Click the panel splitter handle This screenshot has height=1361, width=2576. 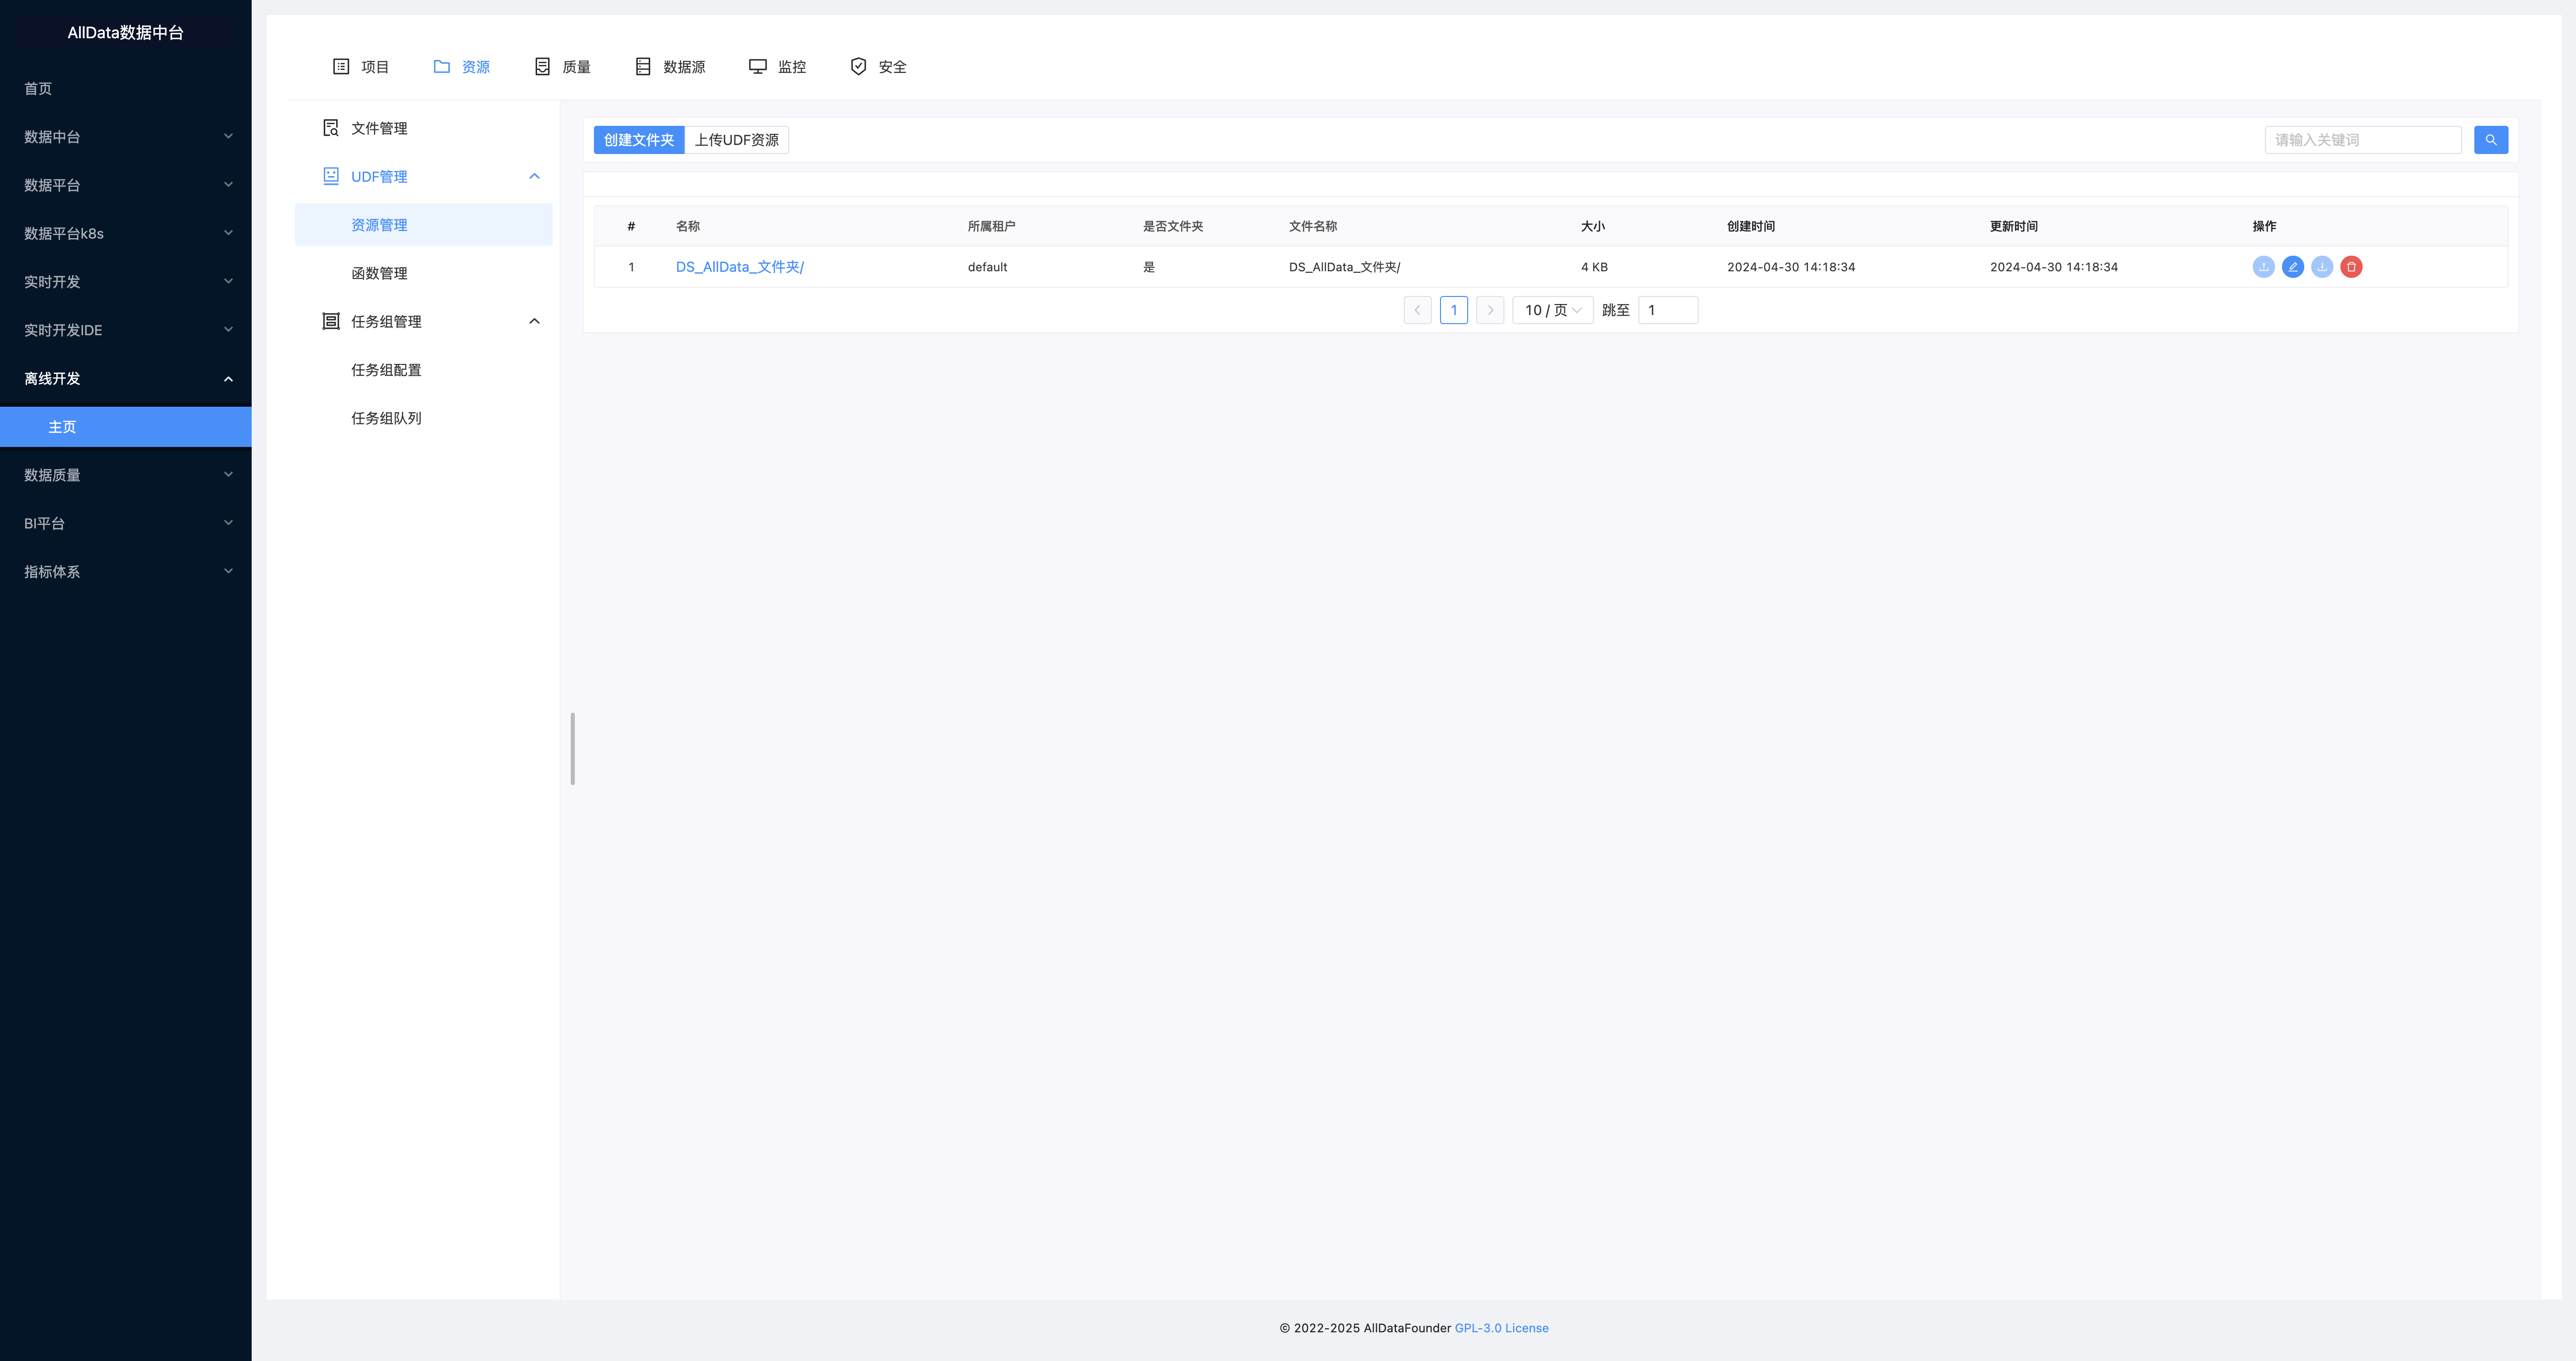(572, 749)
